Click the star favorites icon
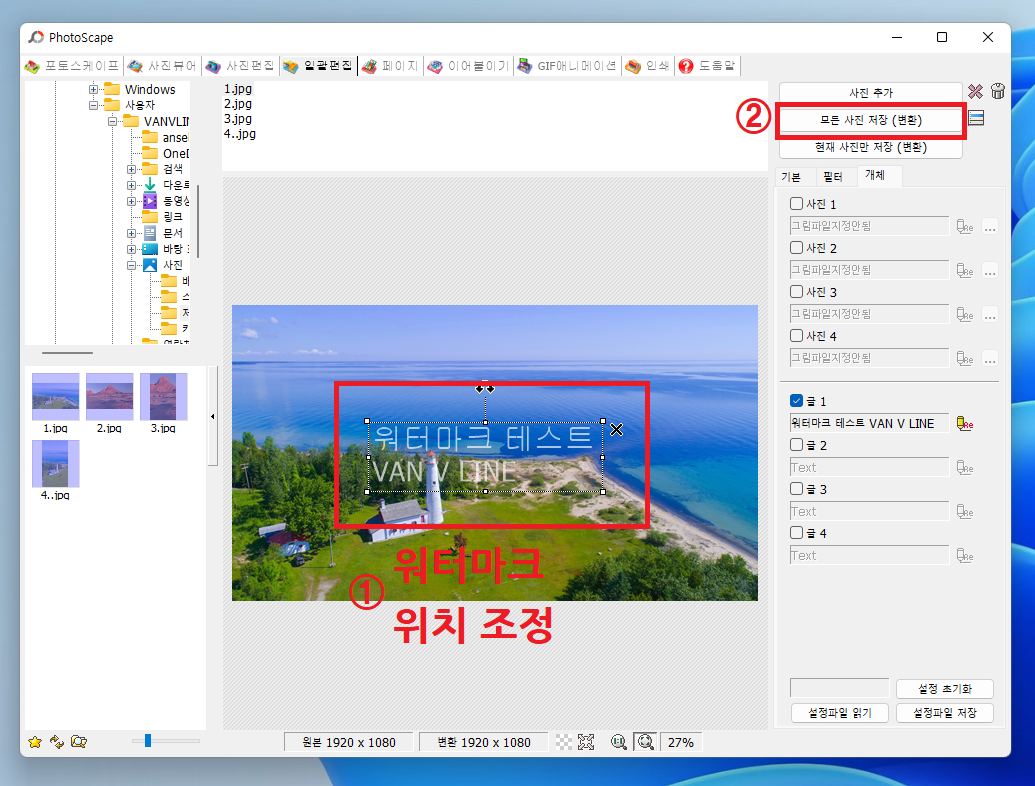 (x=35, y=742)
